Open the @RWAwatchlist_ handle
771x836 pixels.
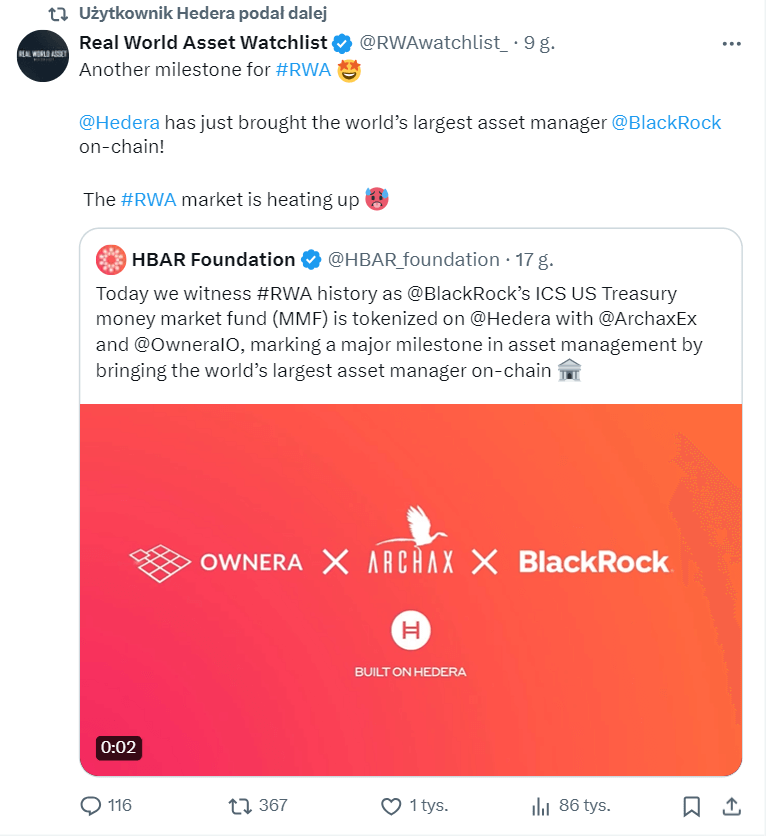click(x=433, y=43)
